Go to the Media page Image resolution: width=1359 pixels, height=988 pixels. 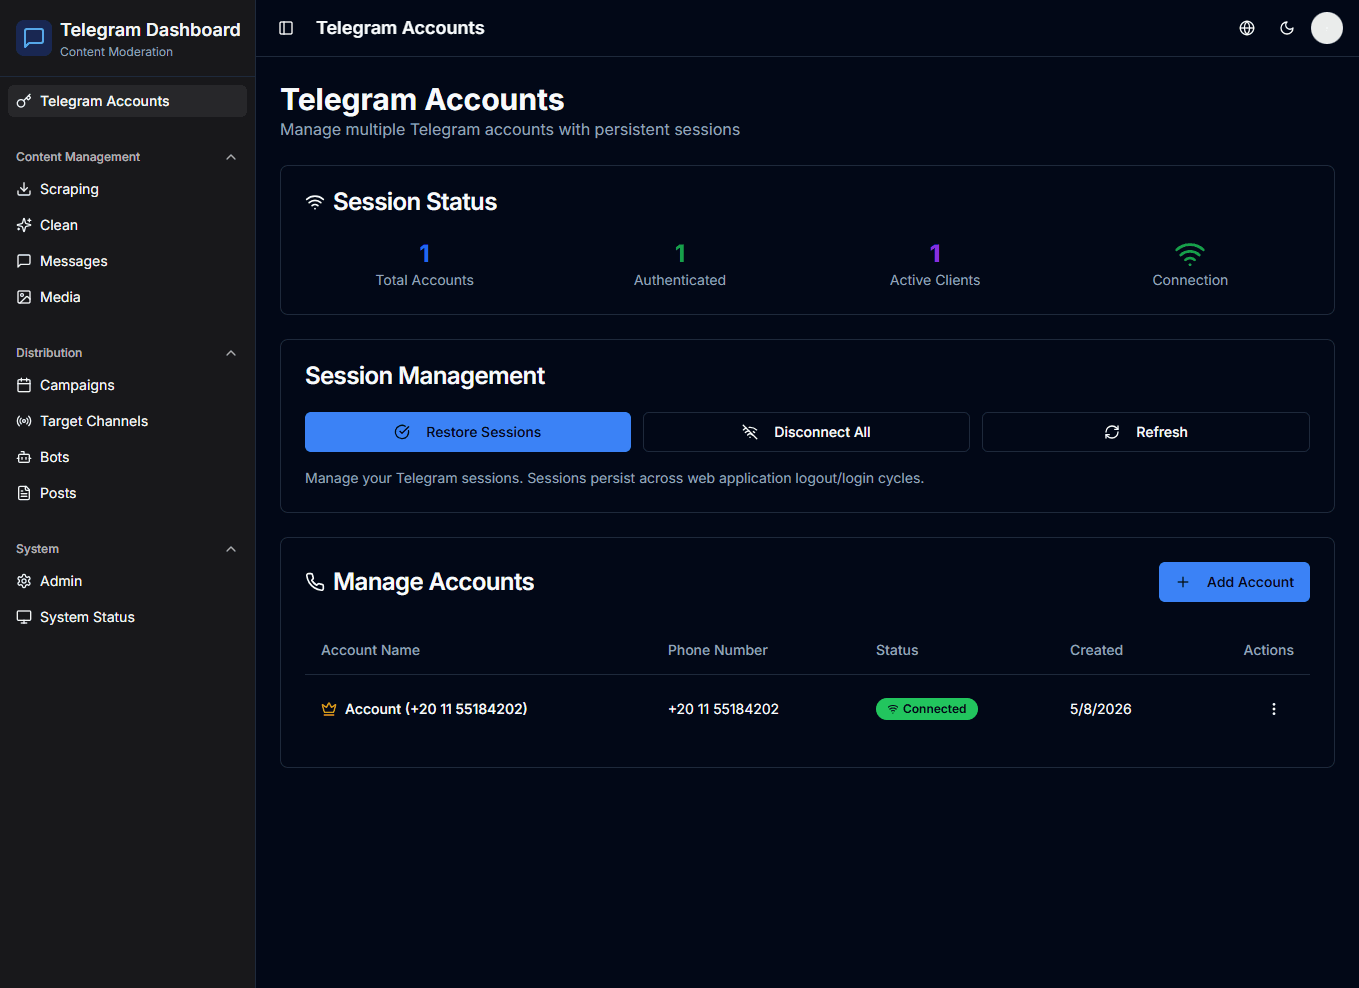tap(127, 297)
